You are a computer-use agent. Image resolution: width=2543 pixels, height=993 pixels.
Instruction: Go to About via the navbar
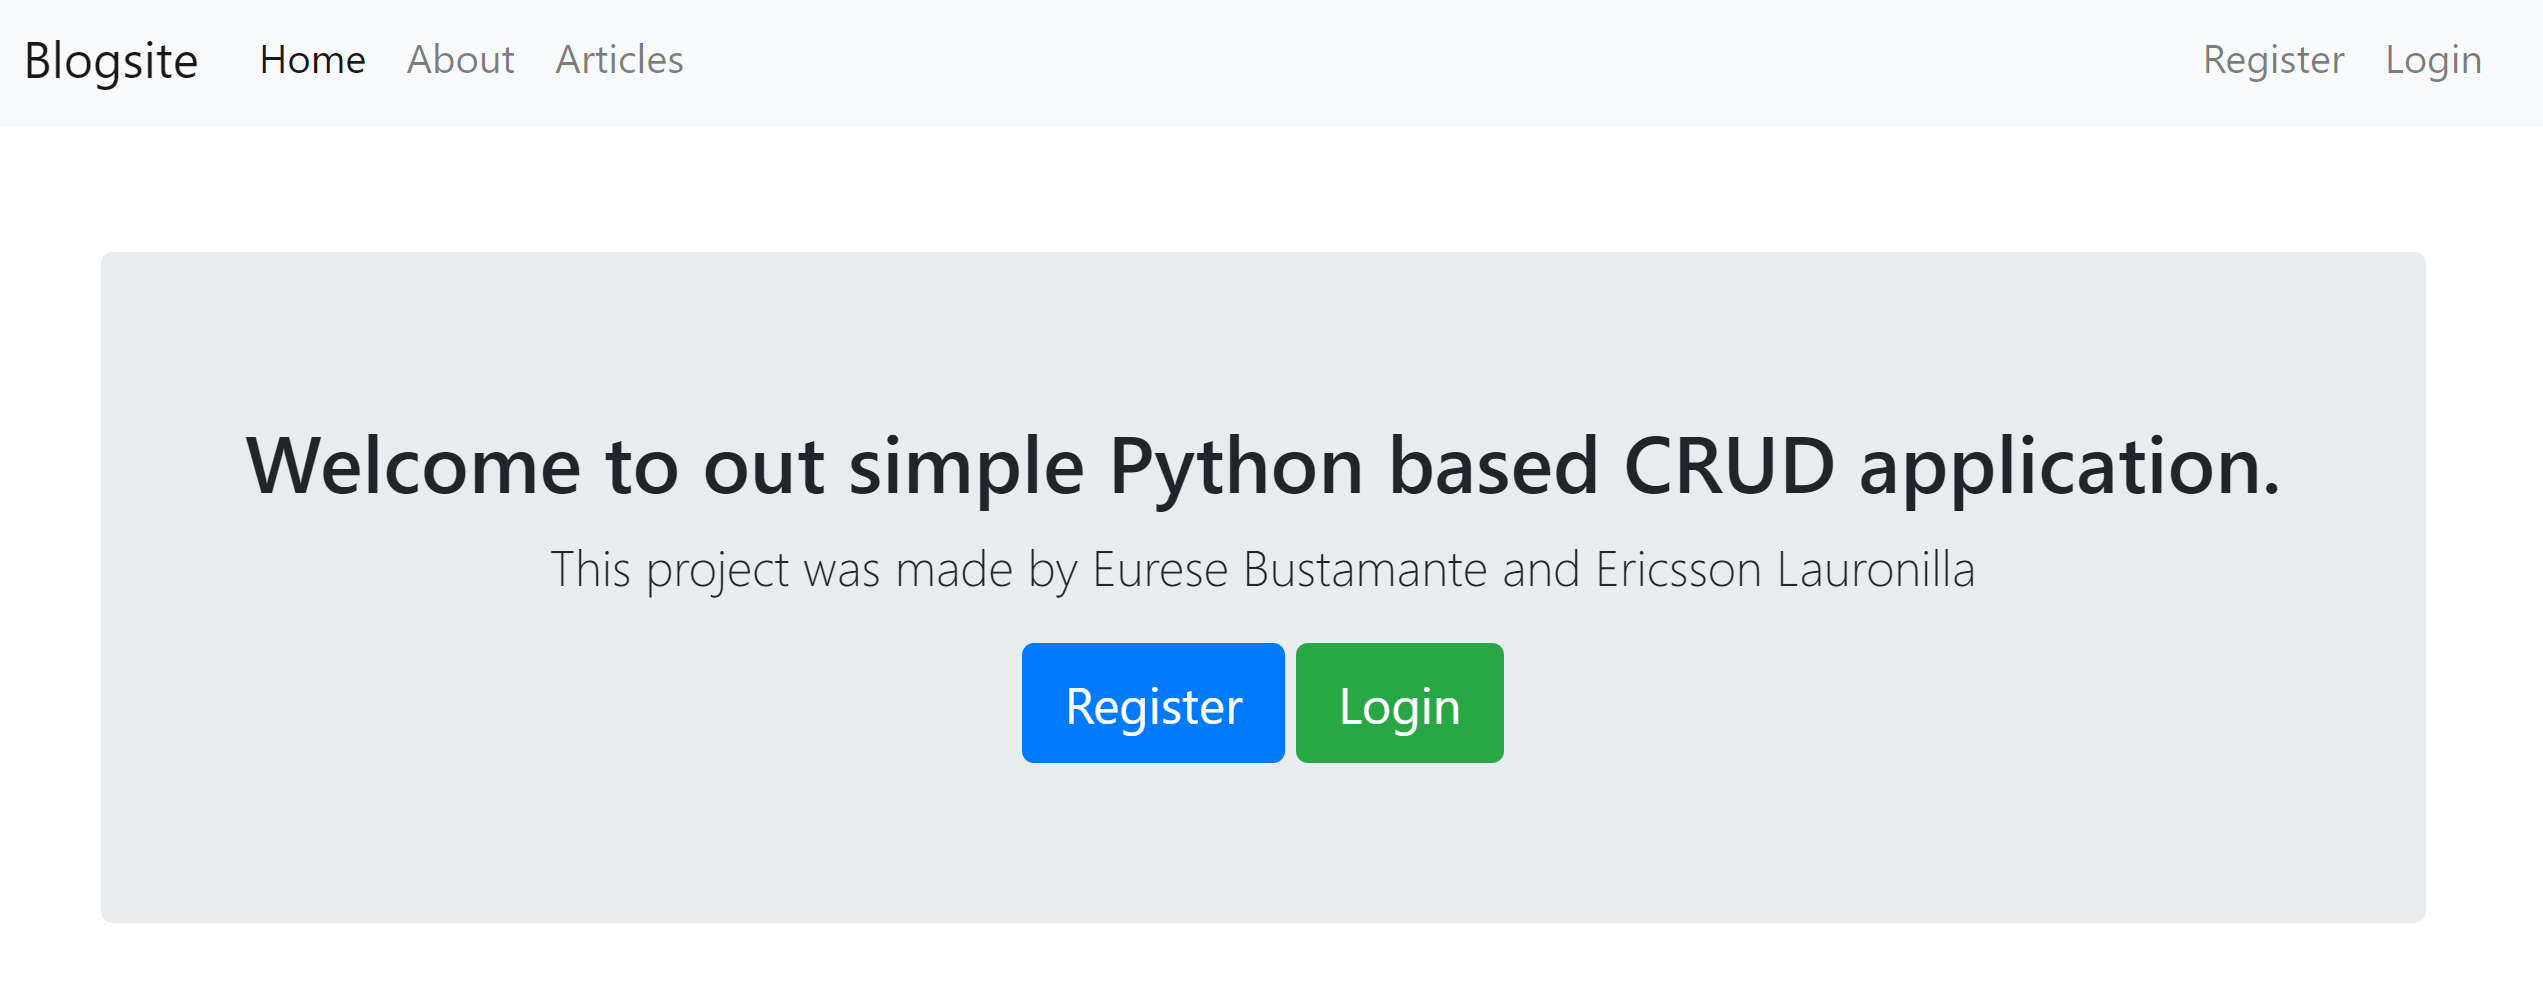459,60
